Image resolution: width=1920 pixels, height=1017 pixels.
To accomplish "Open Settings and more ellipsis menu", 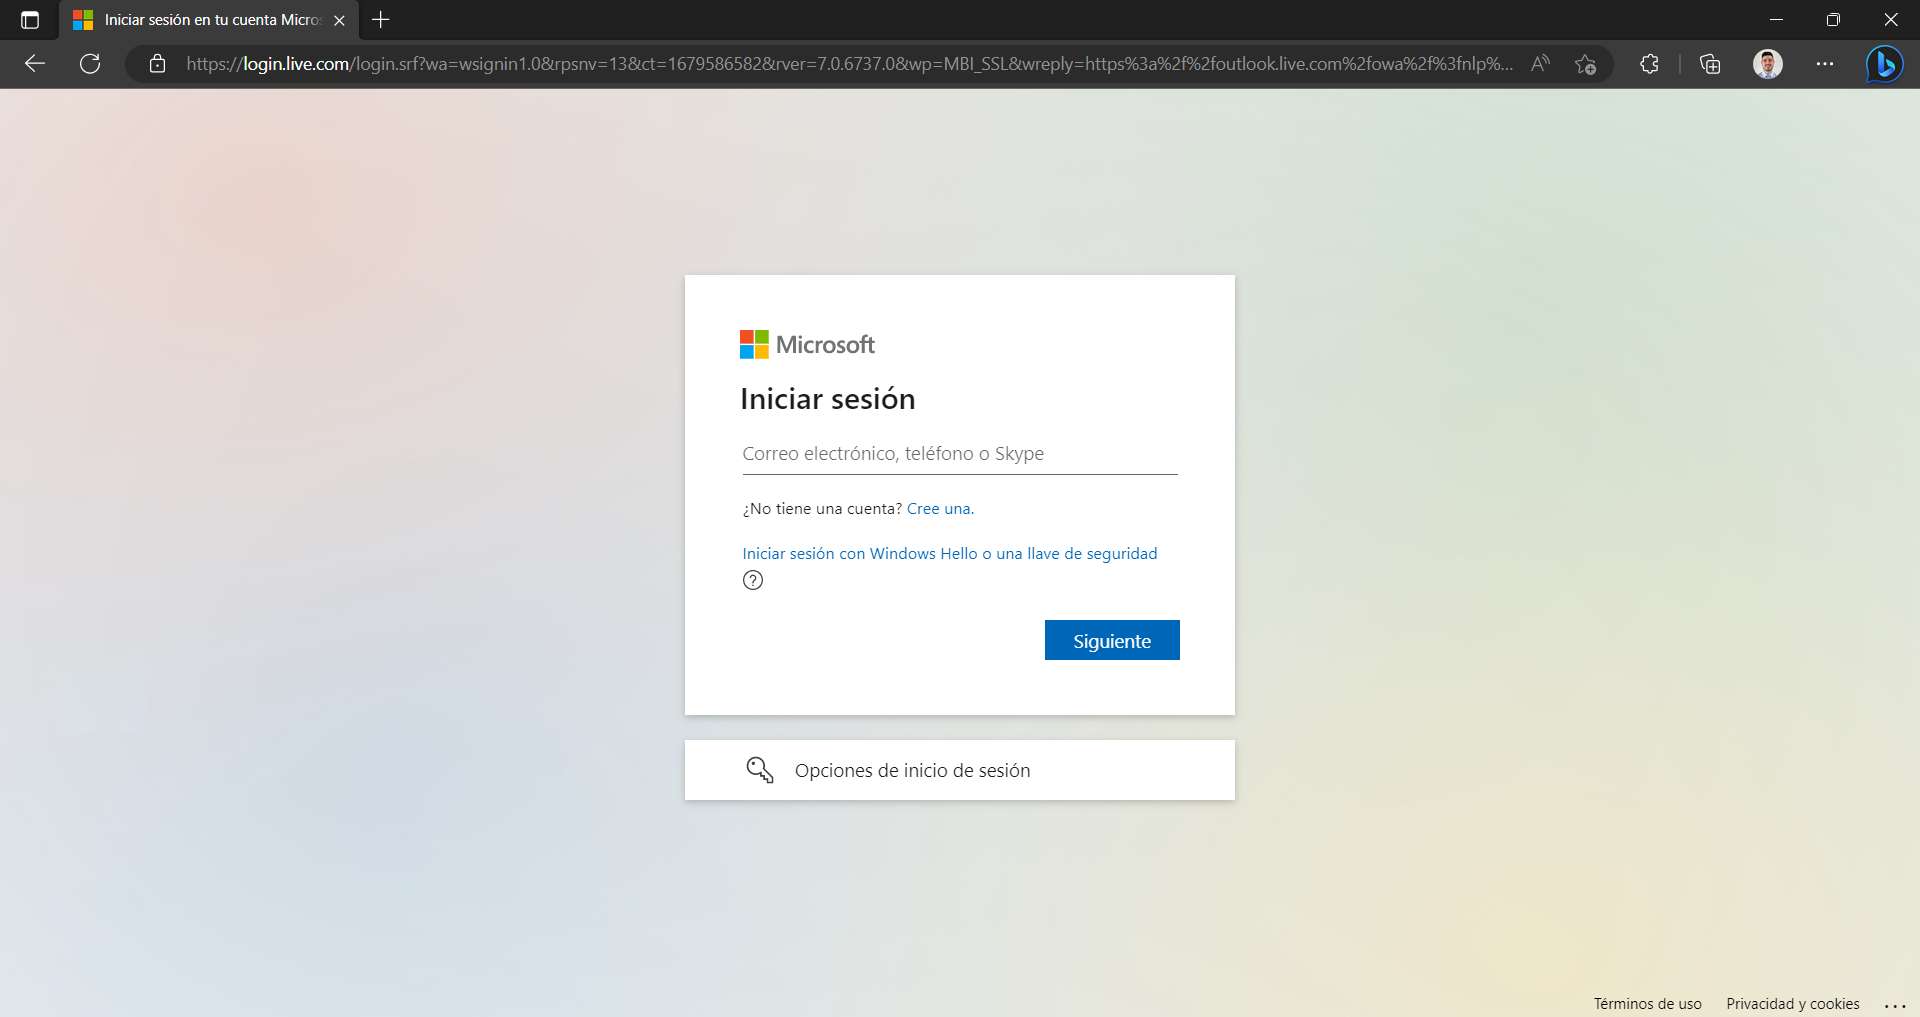I will pos(1825,64).
